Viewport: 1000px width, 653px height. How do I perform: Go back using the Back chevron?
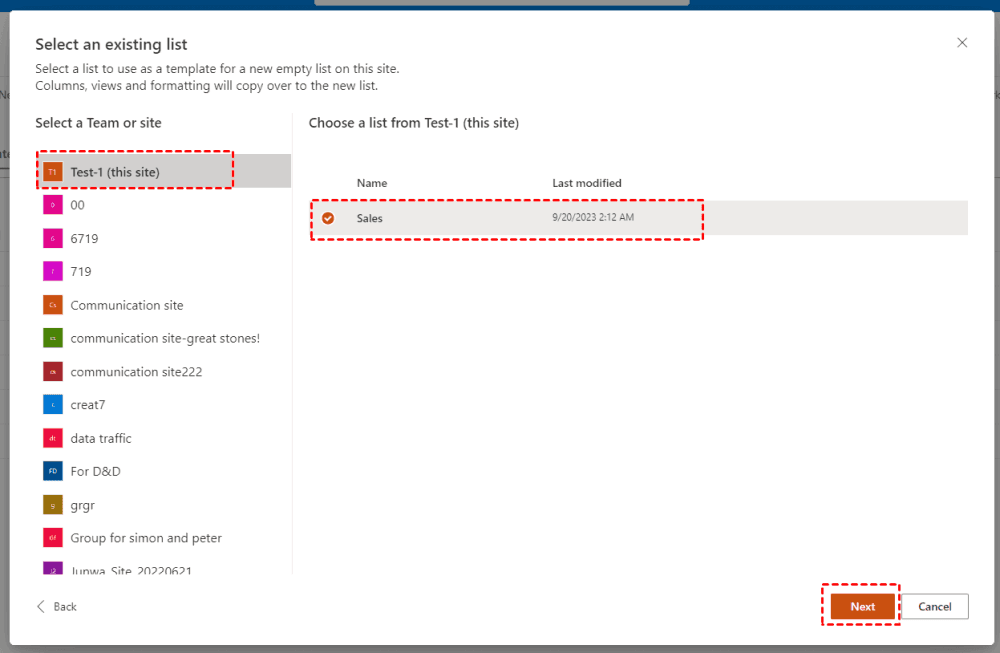(x=42, y=607)
